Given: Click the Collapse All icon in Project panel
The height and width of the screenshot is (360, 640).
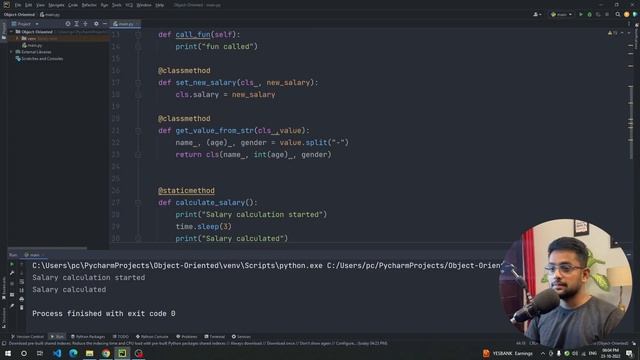Looking at the screenshot, I should pos(85,24).
